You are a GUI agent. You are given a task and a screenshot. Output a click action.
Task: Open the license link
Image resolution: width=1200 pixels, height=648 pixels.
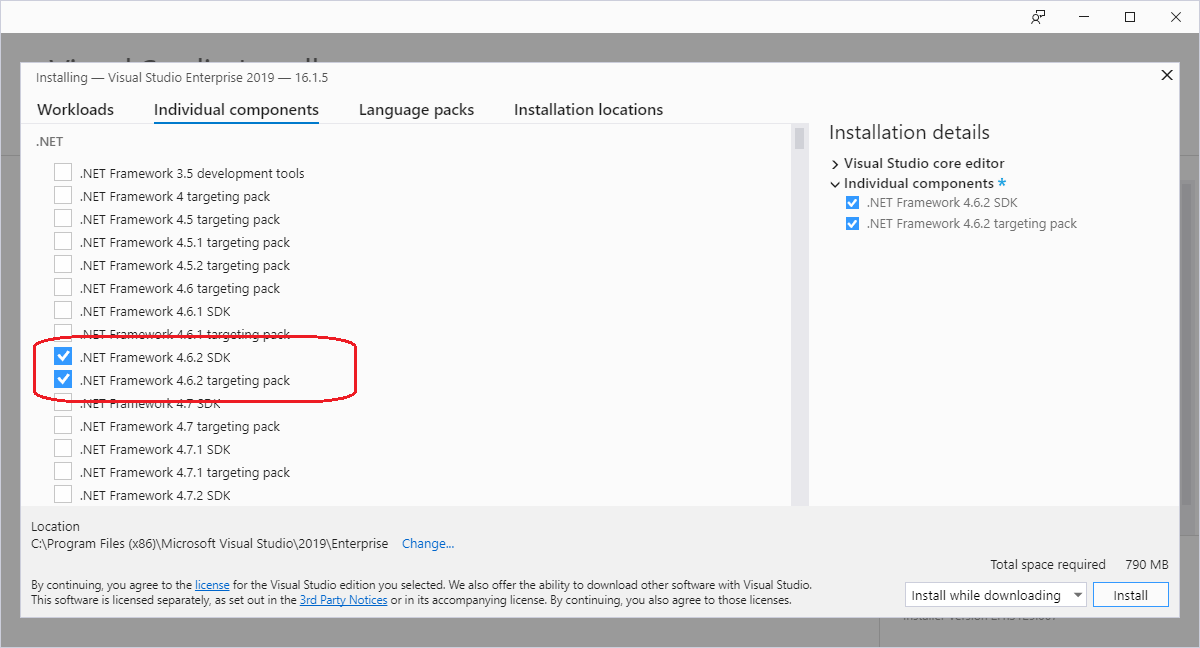coord(212,585)
